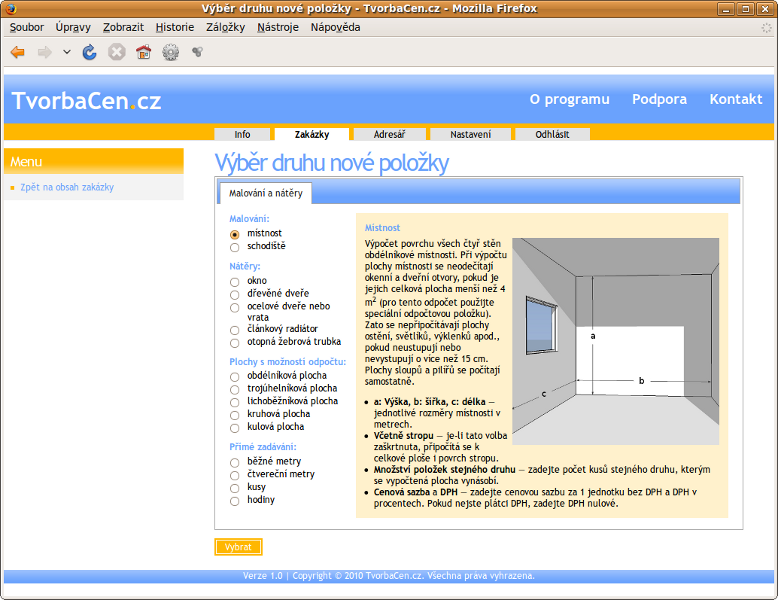Open the Kontakt link
The image size is (778, 600).
pos(736,99)
